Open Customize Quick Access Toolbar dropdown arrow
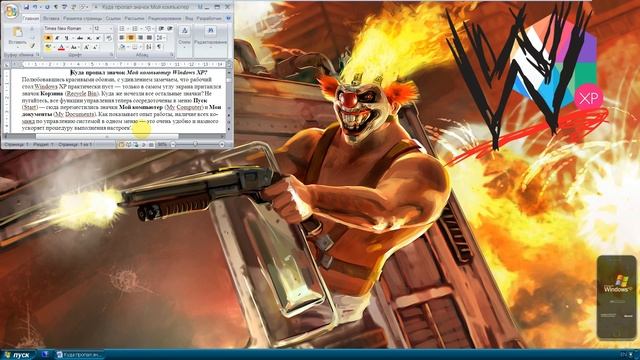Viewport: 640px width, 360px height. pos(97,7)
